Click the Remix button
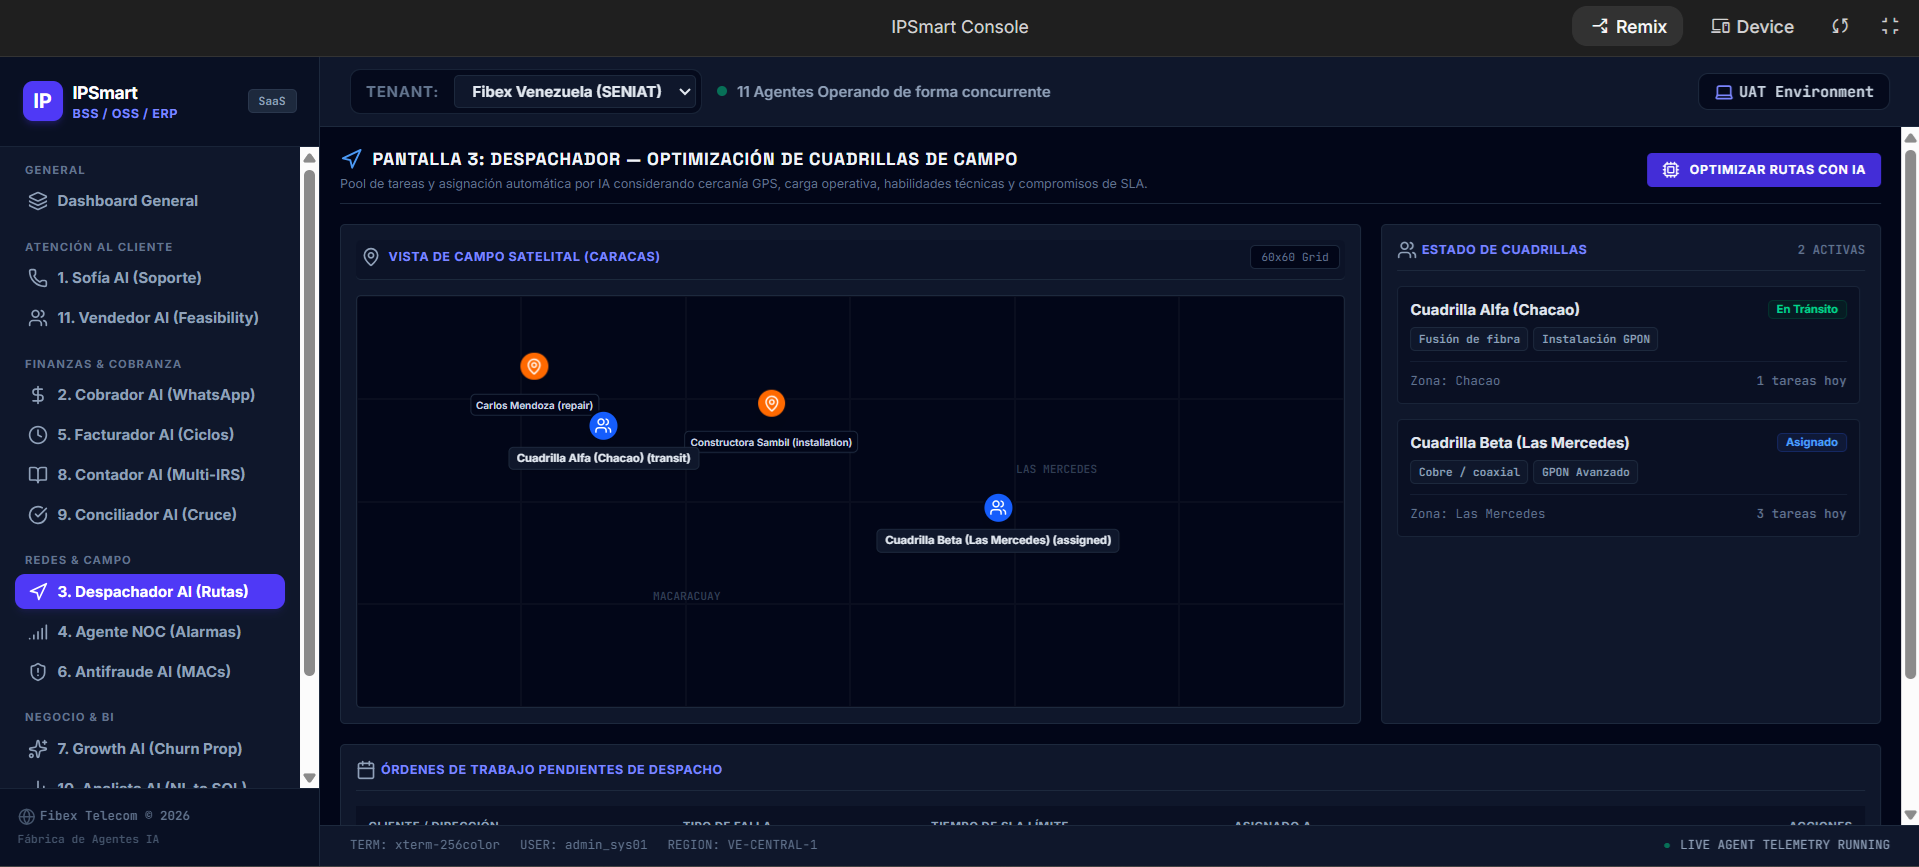This screenshot has width=1919, height=867. [x=1628, y=26]
